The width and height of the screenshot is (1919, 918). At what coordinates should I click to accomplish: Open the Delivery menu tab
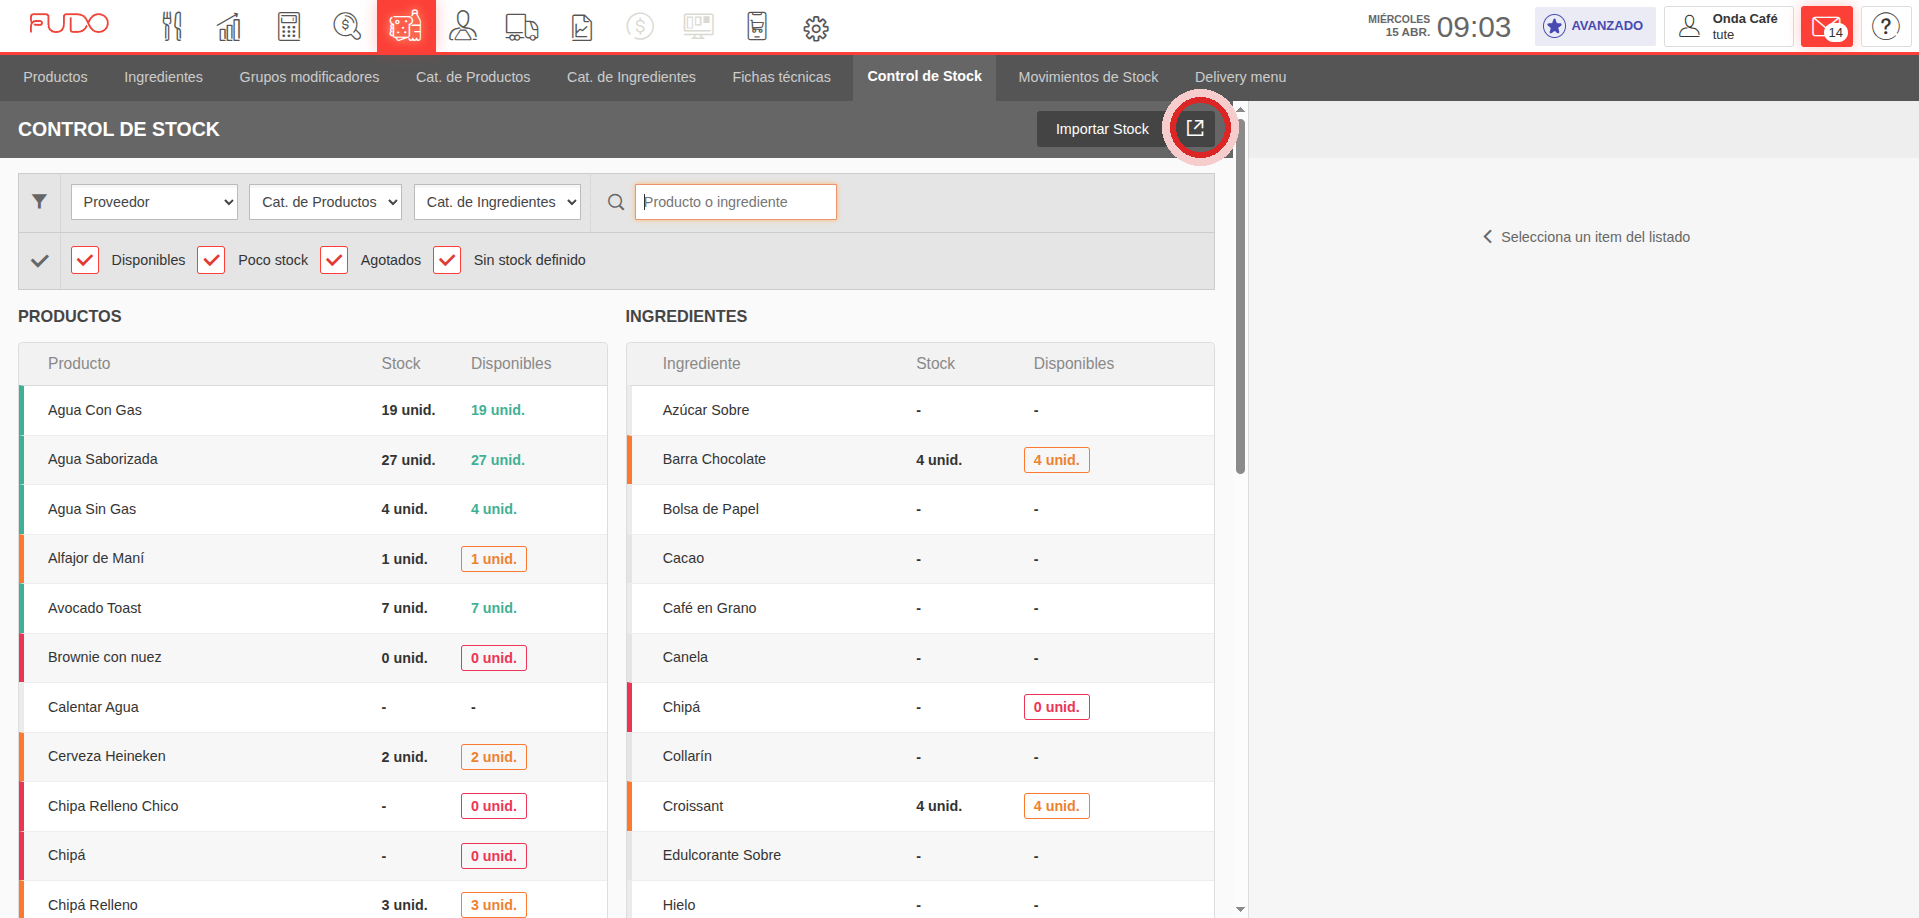(x=1240, y=77)
